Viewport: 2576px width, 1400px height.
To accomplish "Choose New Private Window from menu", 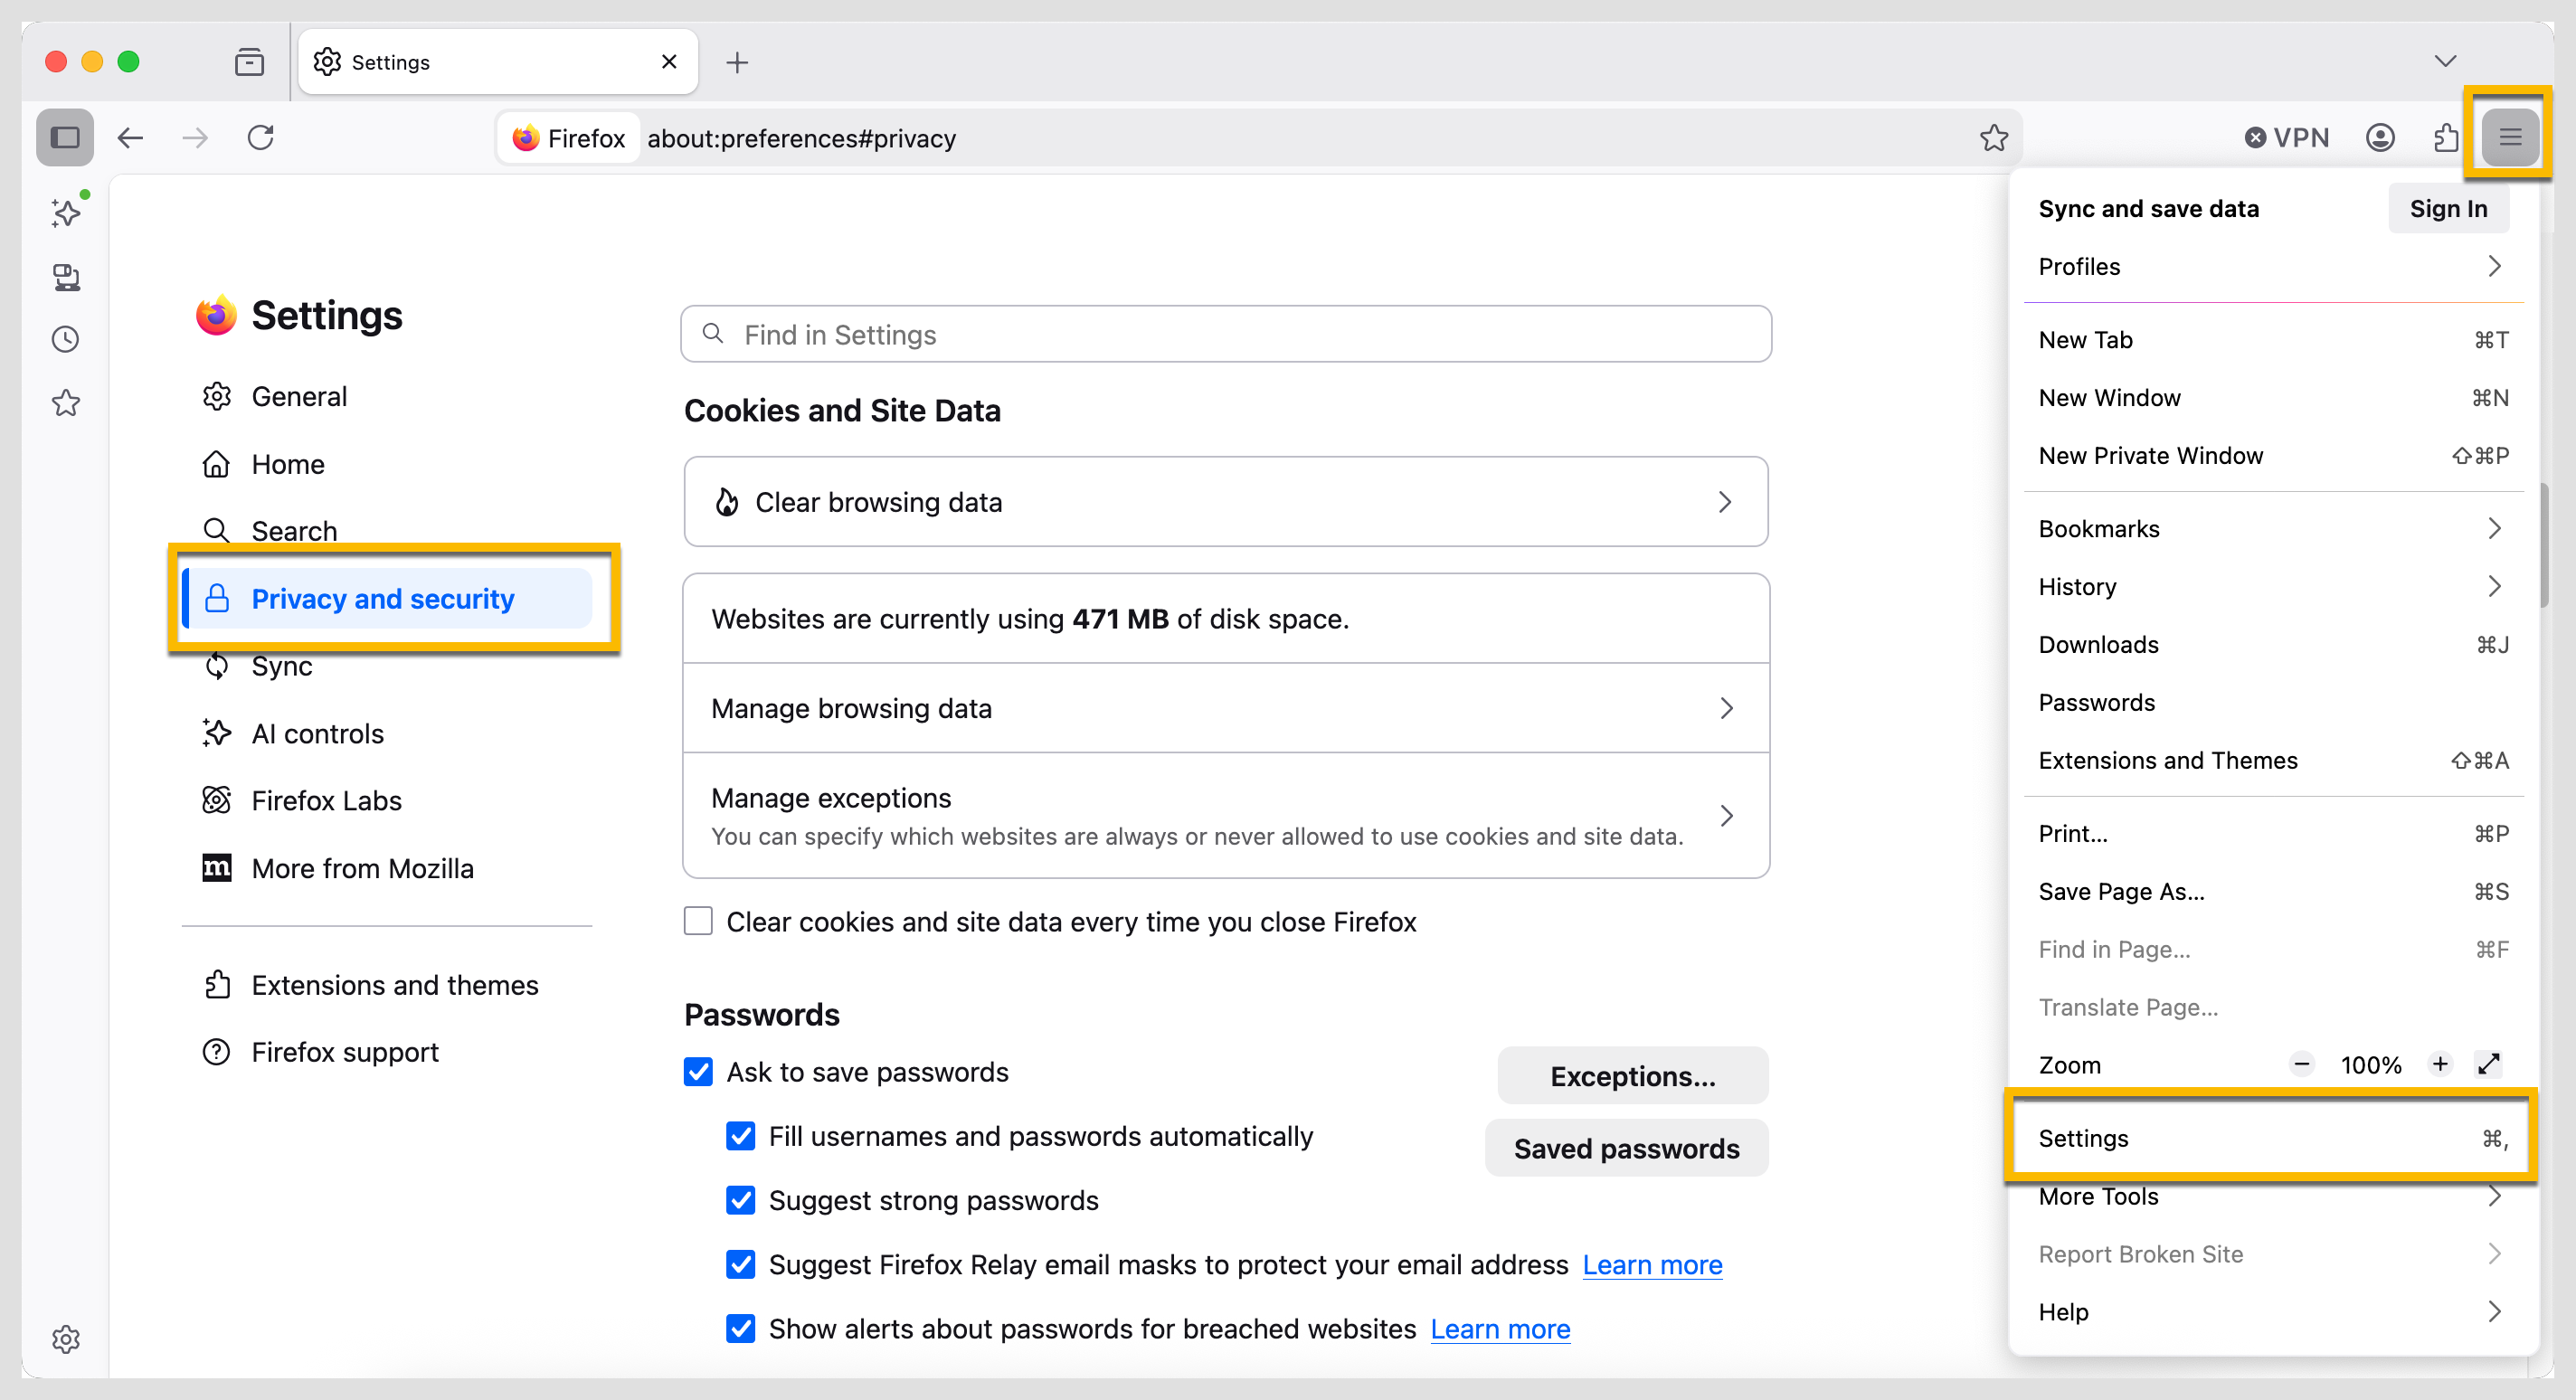I will (2273, 456).
